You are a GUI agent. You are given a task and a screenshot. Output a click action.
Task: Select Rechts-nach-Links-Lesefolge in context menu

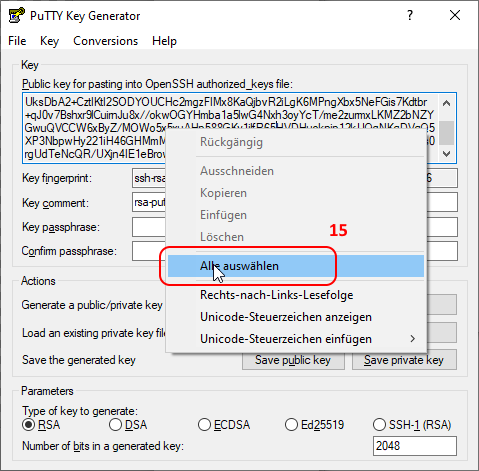[x=296, y=295]
